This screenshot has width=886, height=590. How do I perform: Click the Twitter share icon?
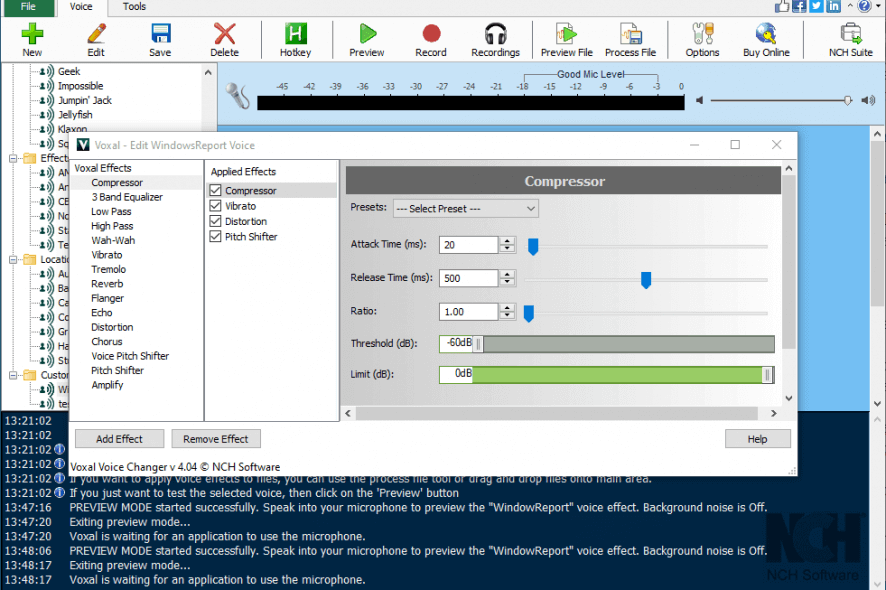pyautogui.click(x=816, y=6)
